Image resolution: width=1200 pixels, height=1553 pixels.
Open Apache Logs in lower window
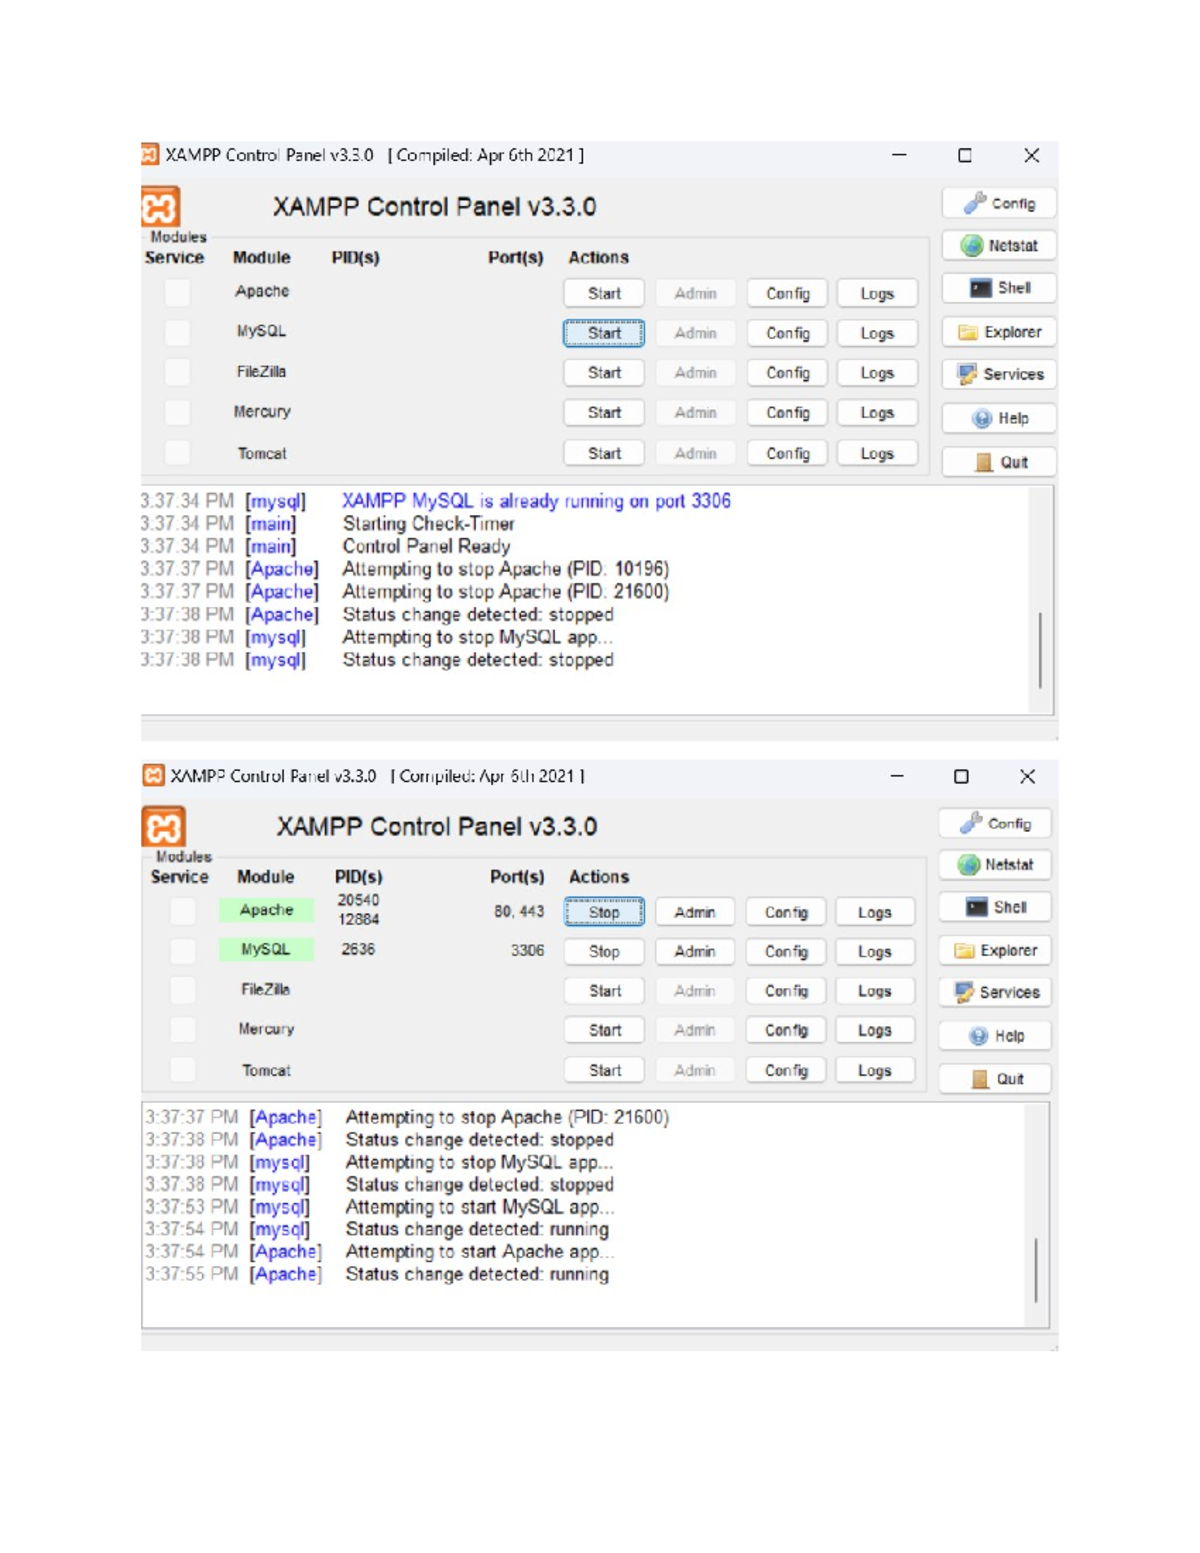point(875,912)
